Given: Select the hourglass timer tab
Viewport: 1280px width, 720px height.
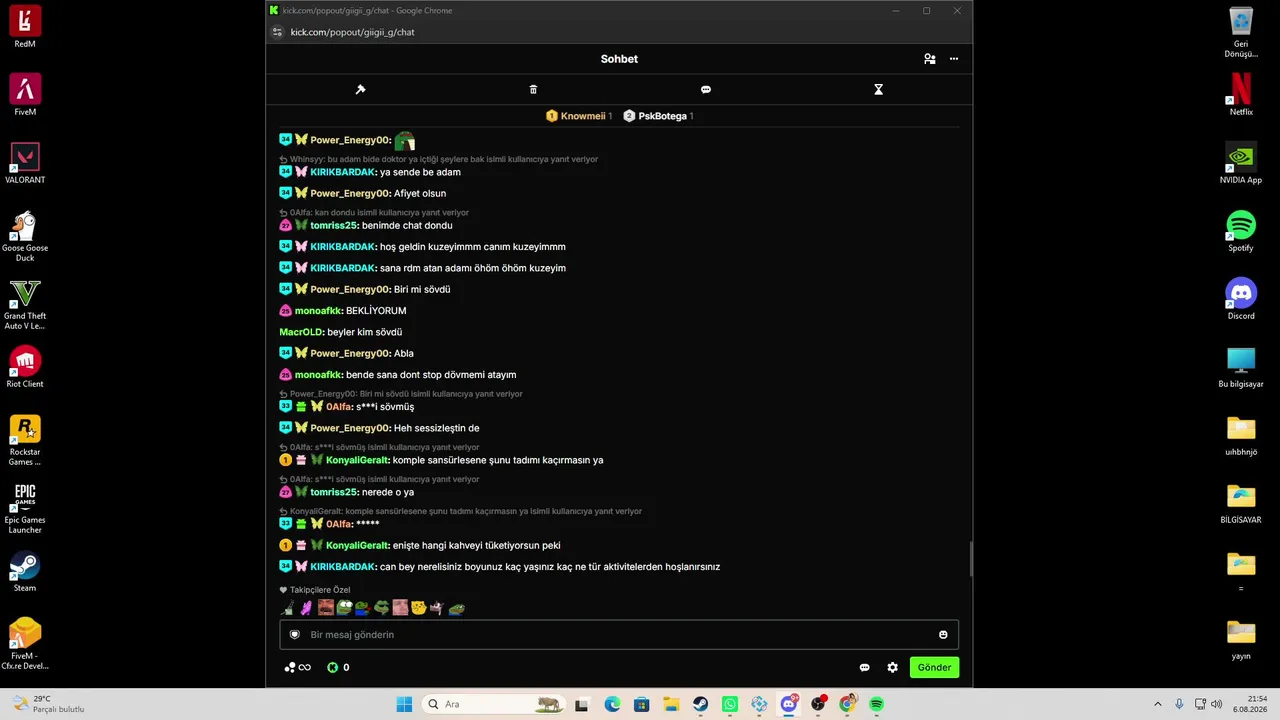Looking at the screenshot, I should click(x=878, y=89).
